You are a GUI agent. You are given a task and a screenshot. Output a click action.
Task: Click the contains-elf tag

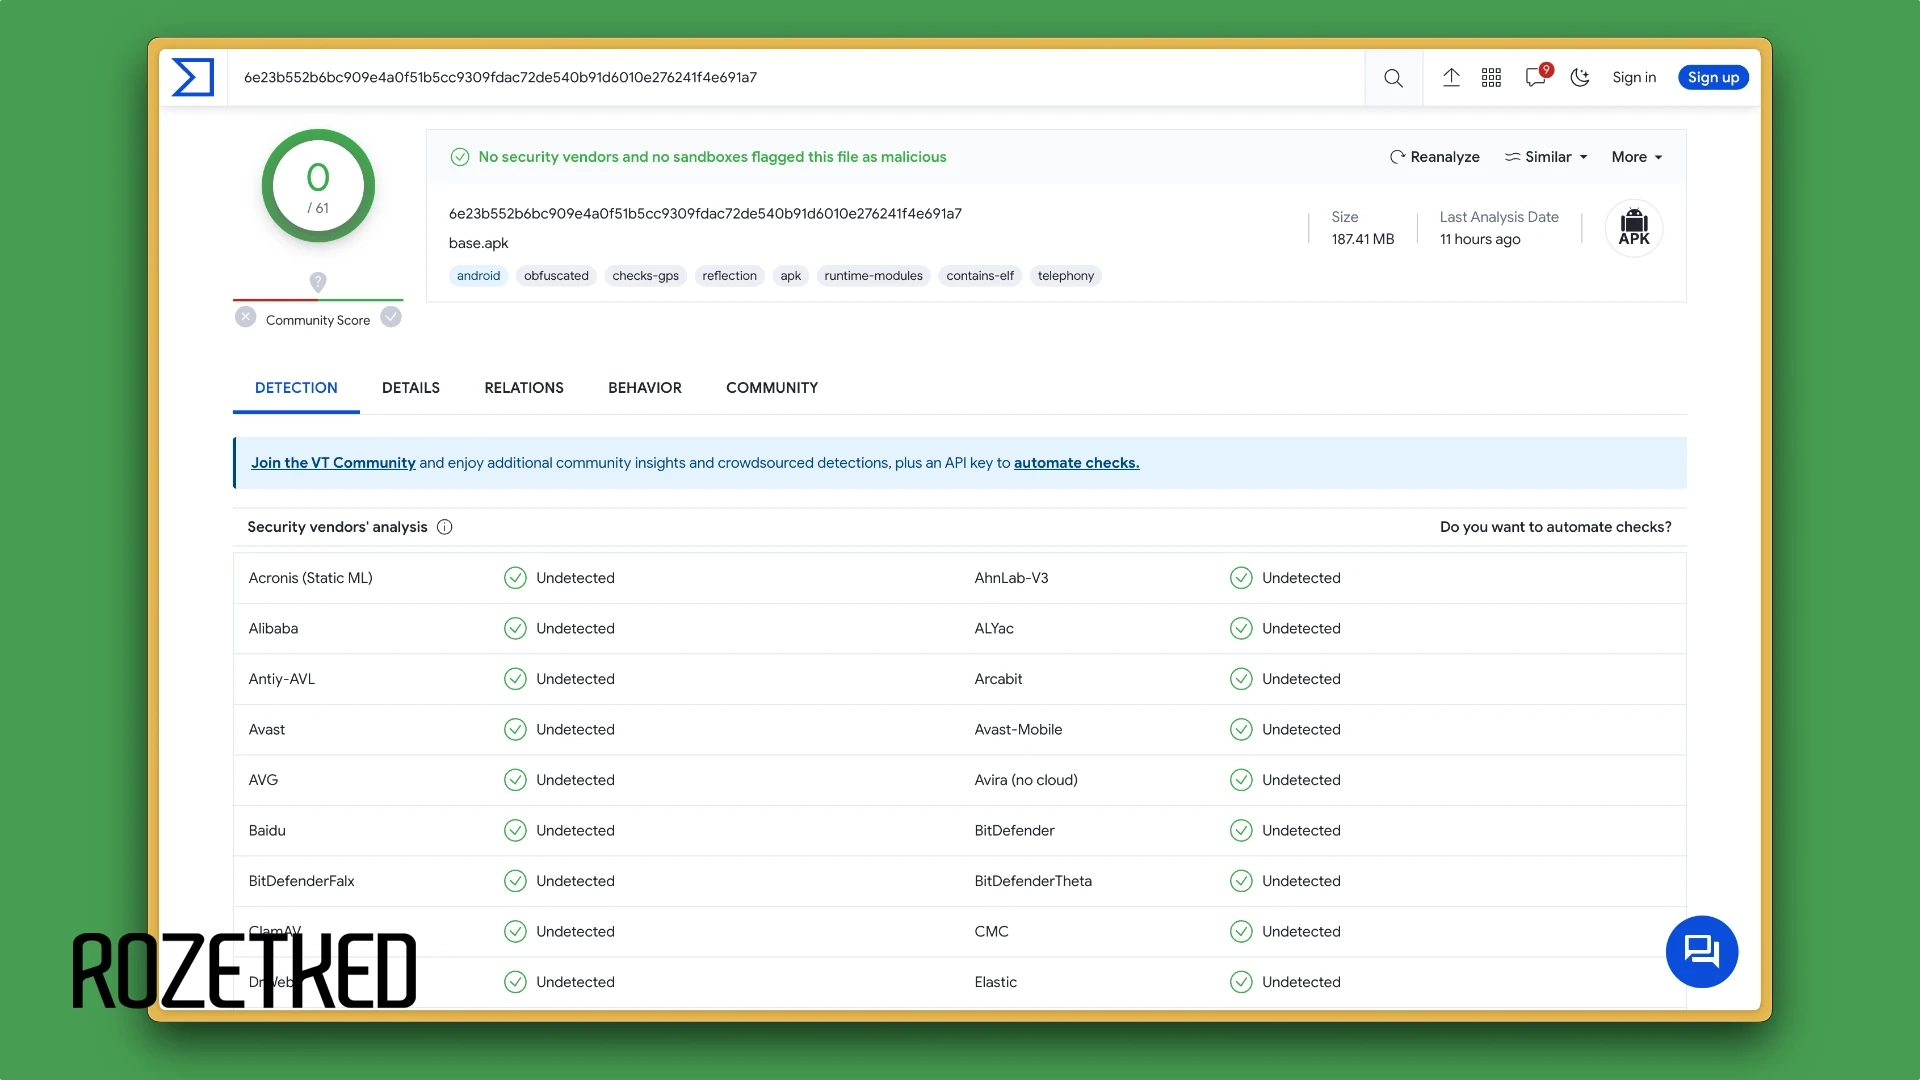click(x=979, y=276)
